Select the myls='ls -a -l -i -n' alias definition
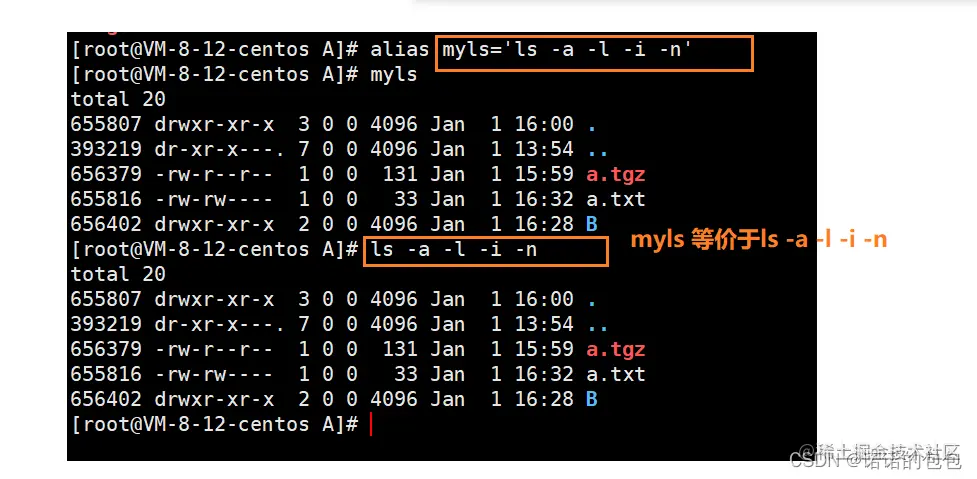 pos(567,50)
